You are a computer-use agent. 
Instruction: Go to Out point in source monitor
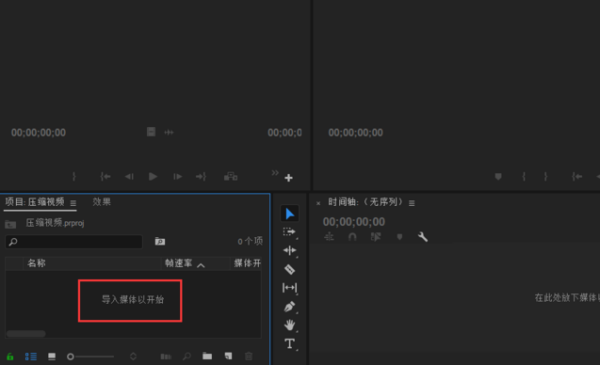(x=201, y=176)
